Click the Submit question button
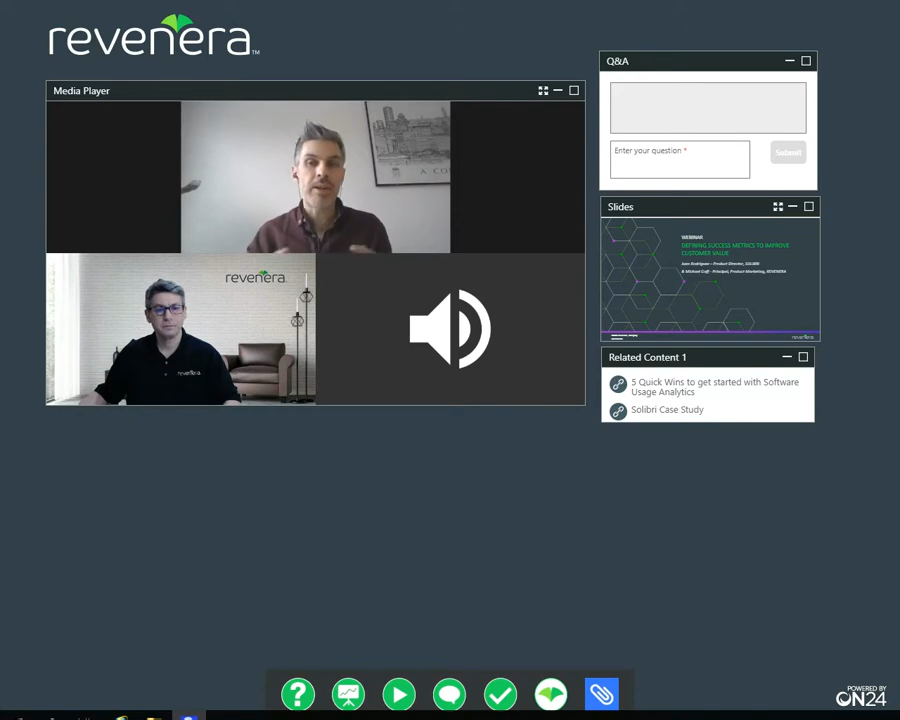Image resolution: width=900 pixels, height=720 pixels. pyautogui.click(x=788, y=152)
